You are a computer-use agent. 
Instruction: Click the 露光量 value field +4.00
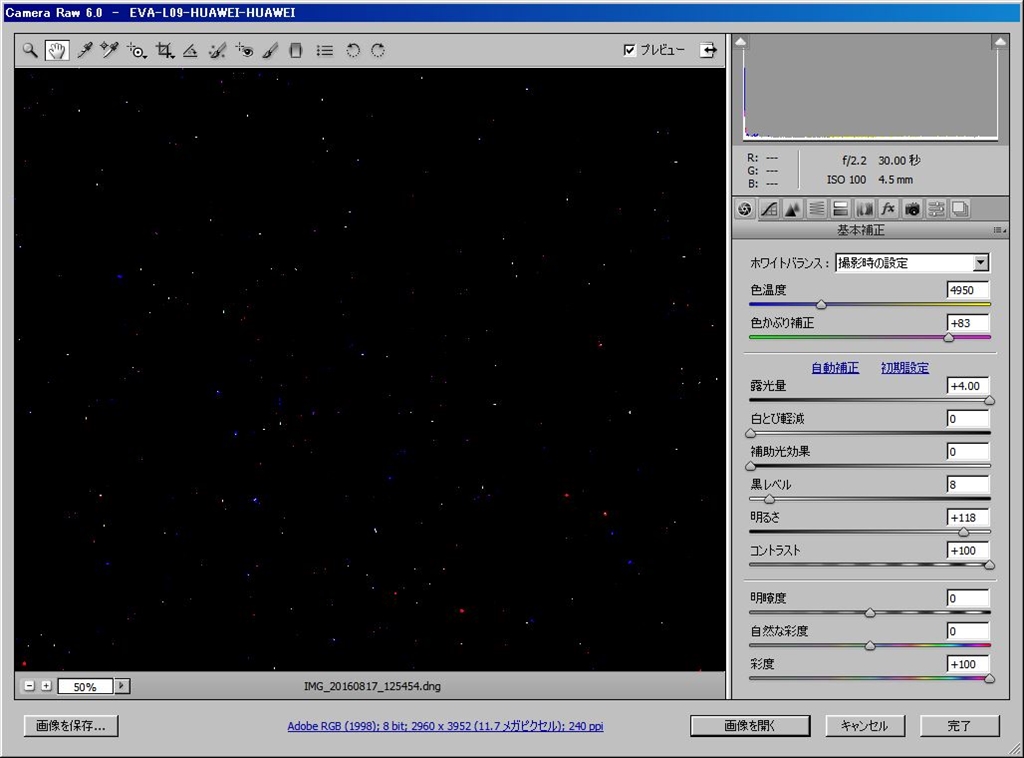click(968, 386)
